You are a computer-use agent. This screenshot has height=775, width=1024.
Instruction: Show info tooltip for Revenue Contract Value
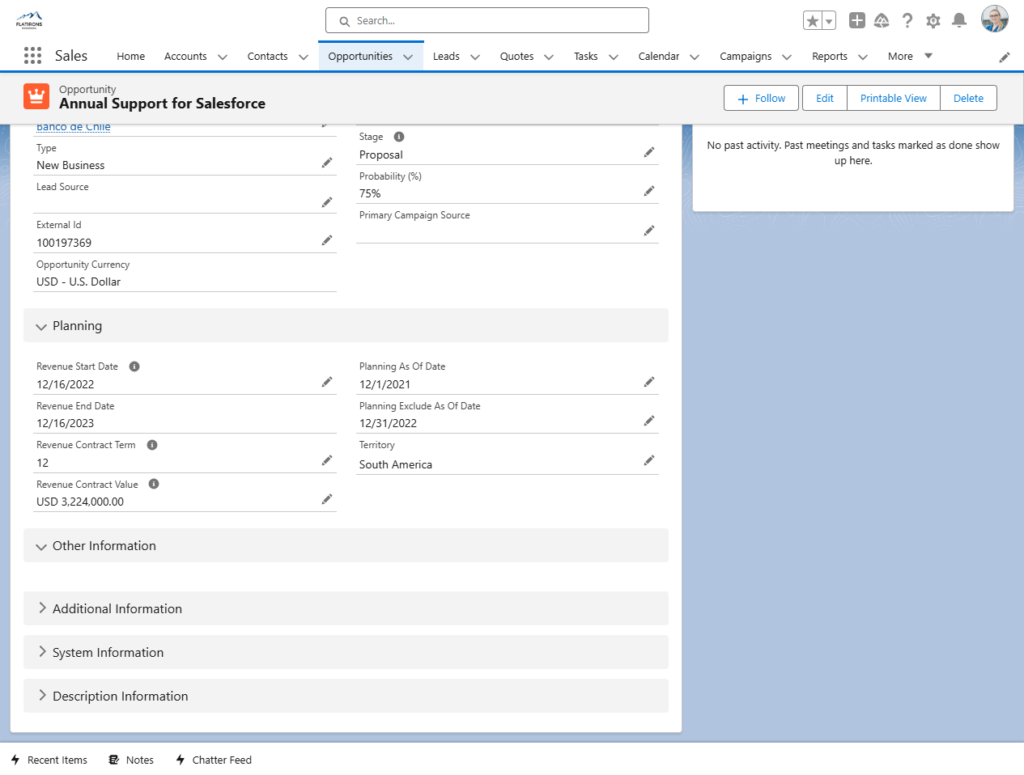point(154,484)
